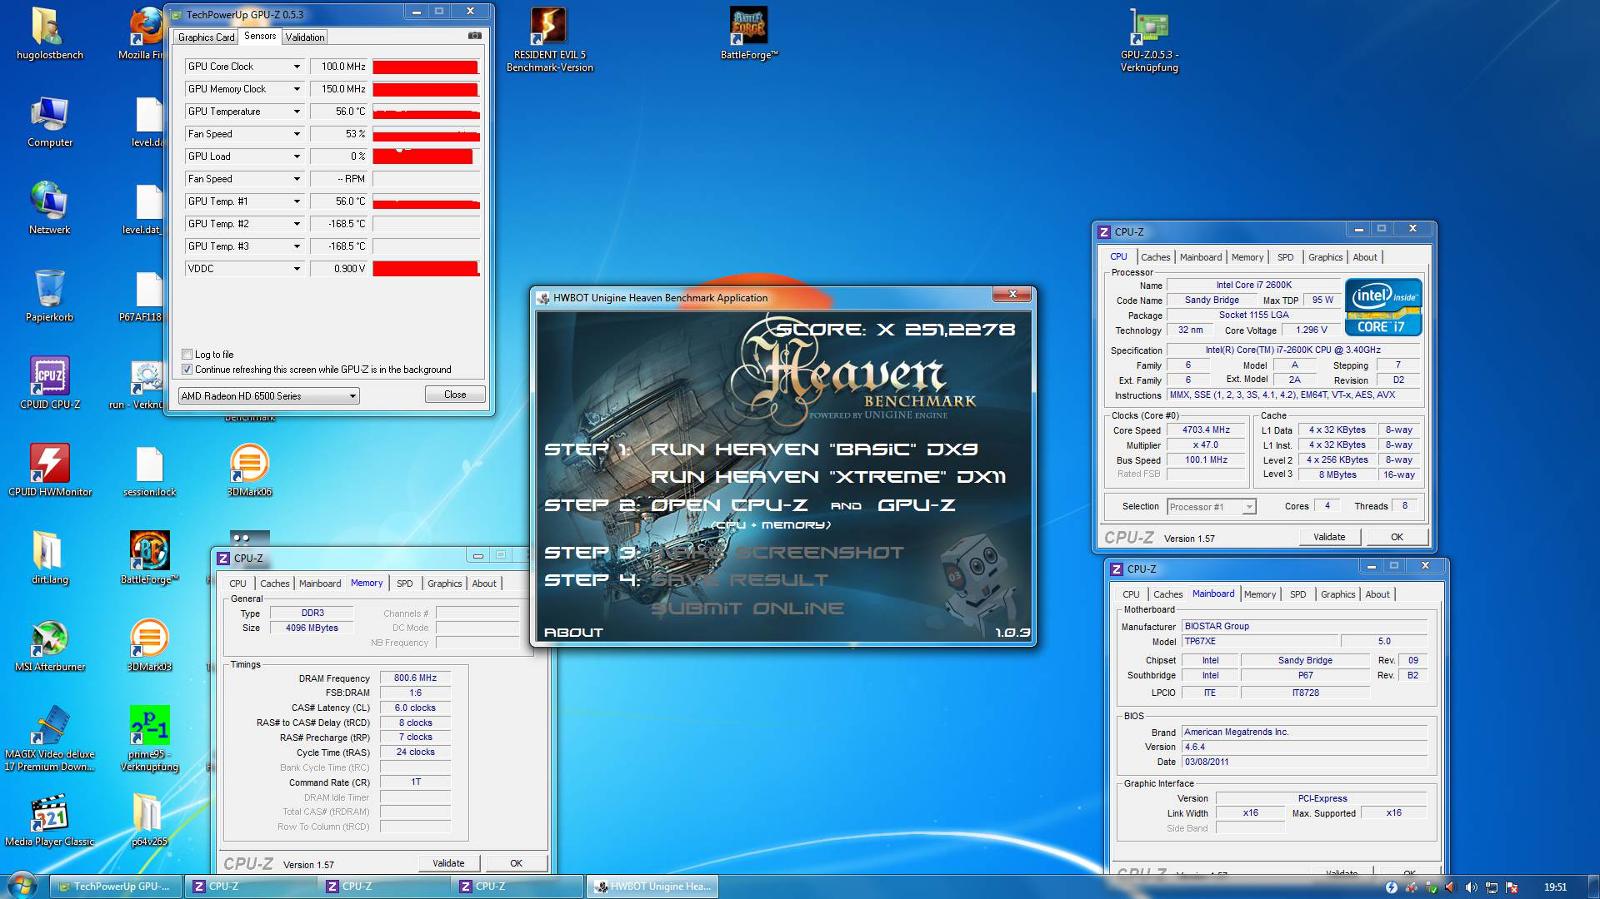The width and height of the screenshot is (1600, 899).
Task: Expand GPU Temp. #1 sensor dropdown
Action: (296, 202)
